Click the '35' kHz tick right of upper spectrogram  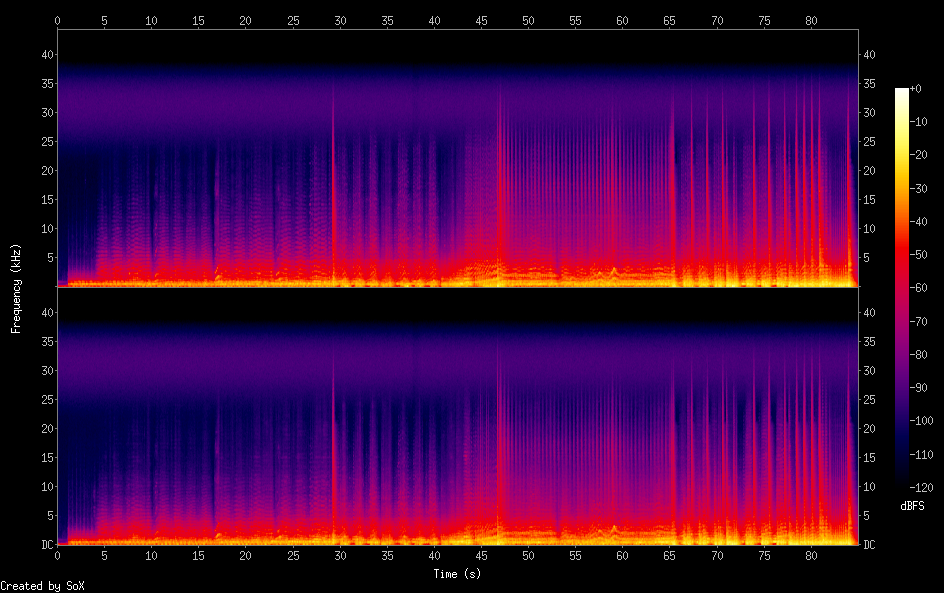pos(869,84)
